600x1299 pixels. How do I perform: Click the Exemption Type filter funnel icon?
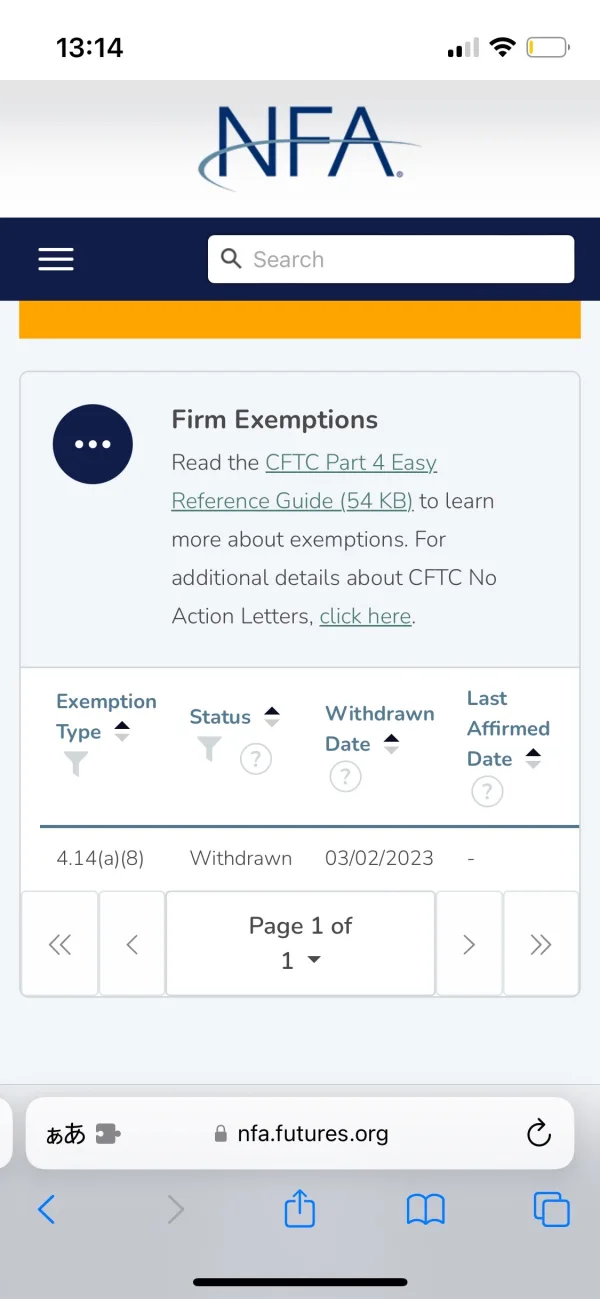pos(75,765)
